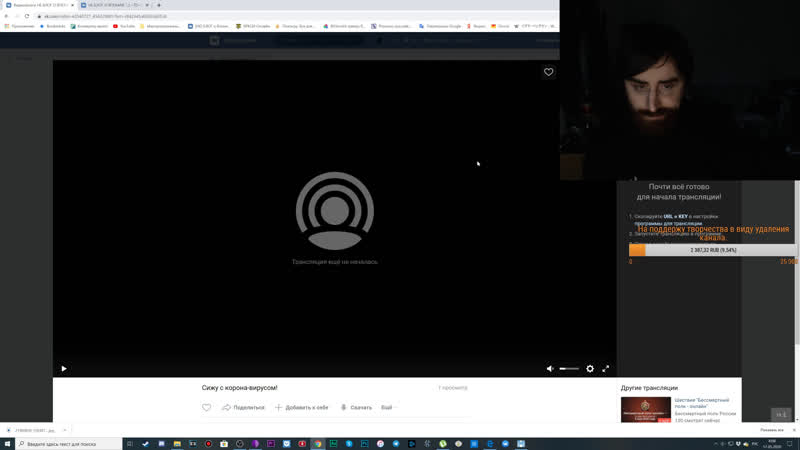Open Microsoft Edge from the taskbar
800x450 pixels.
(x=490, y=444)
